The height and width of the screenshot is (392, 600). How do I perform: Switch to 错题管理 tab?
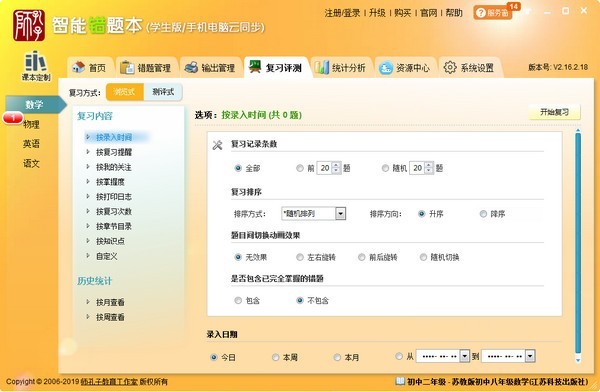pos(146,68)
